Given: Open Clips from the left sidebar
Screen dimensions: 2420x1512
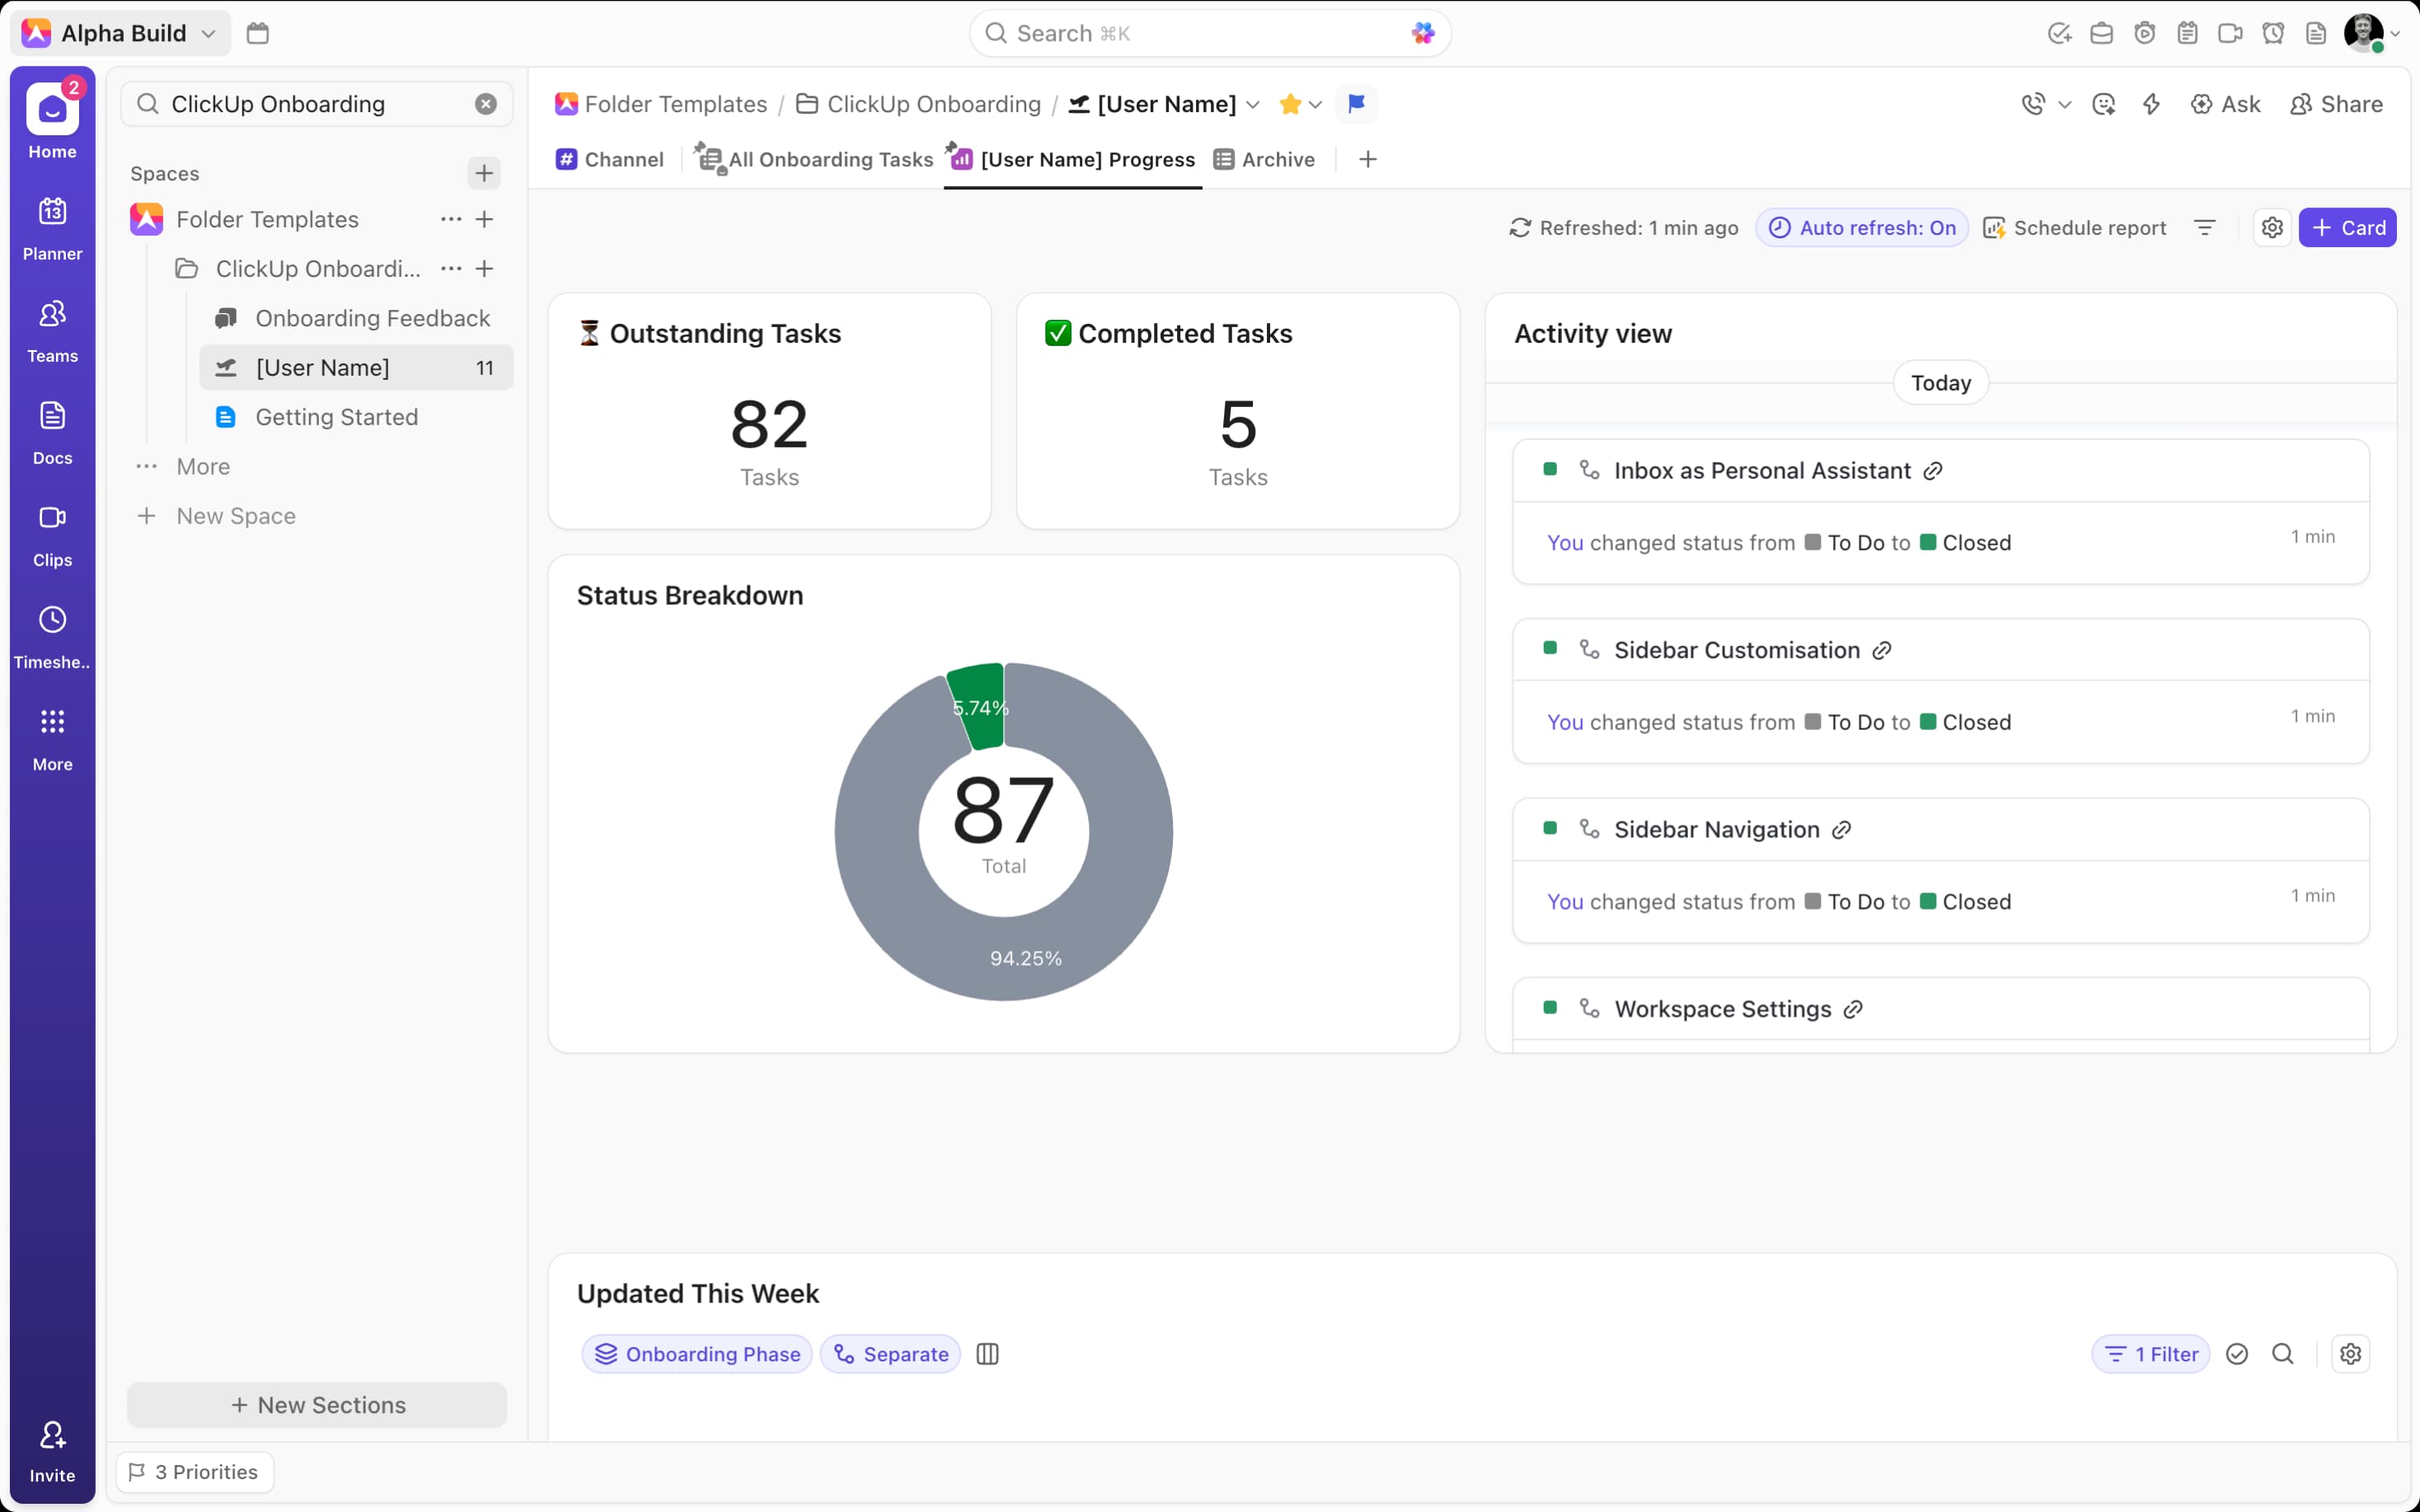Looking at the screenshot, I should [x=52, y=534].
